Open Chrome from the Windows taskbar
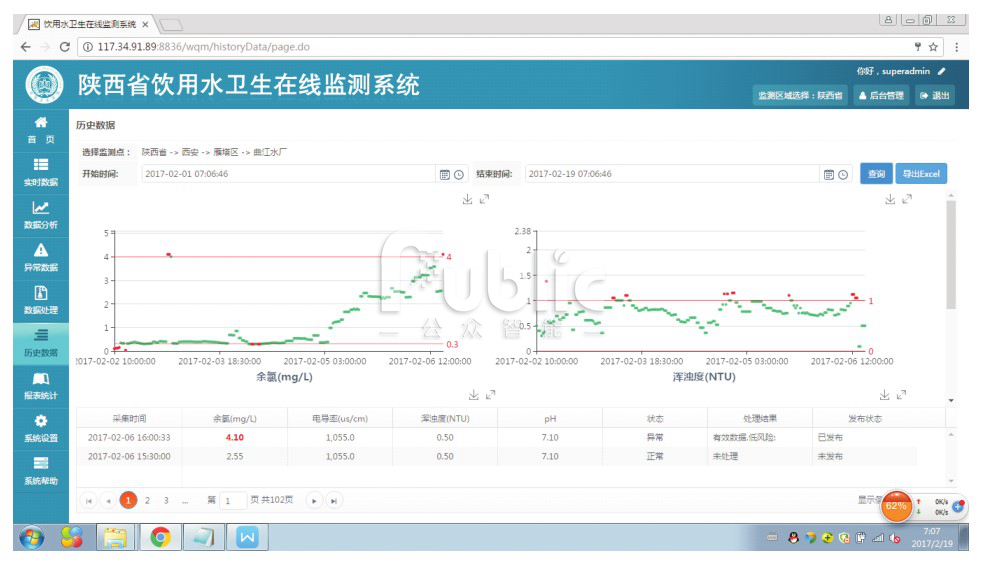The width and height of the screenshot is (983, 561). pos(160,538)
